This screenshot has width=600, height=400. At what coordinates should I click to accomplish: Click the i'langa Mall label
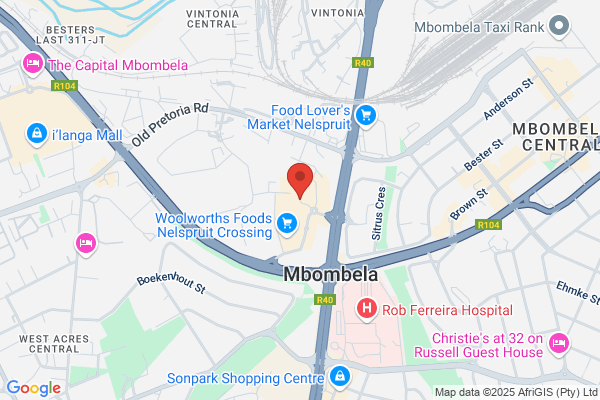click(87, 135)
